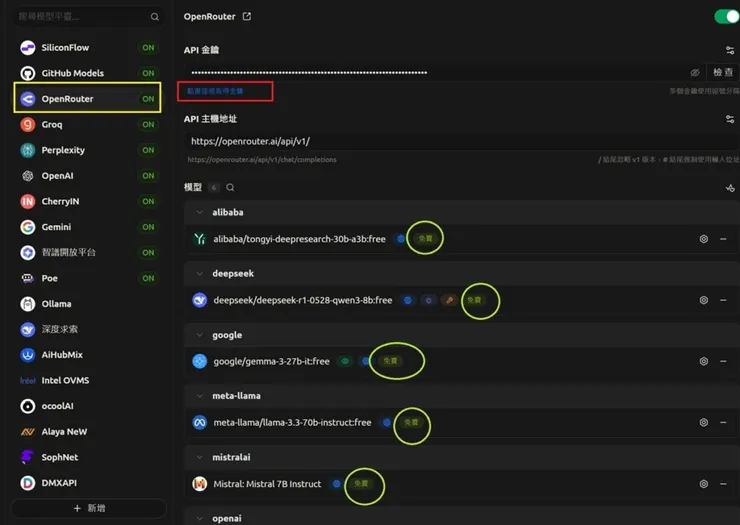
Task: Click the Mistral model logo icon
Action: point(200,484)
